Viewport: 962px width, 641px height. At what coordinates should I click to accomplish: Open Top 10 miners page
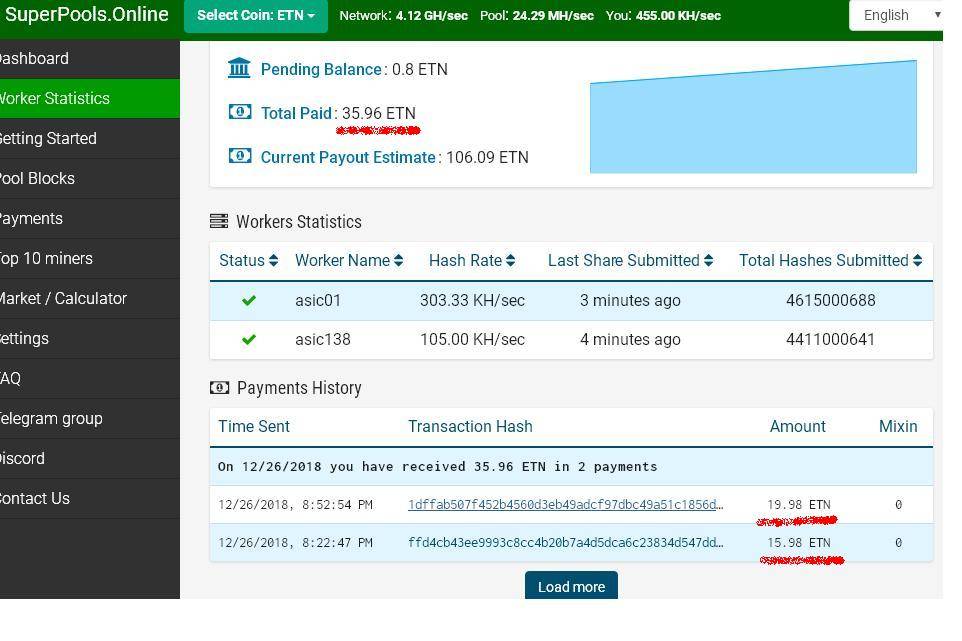click(90, 258)
